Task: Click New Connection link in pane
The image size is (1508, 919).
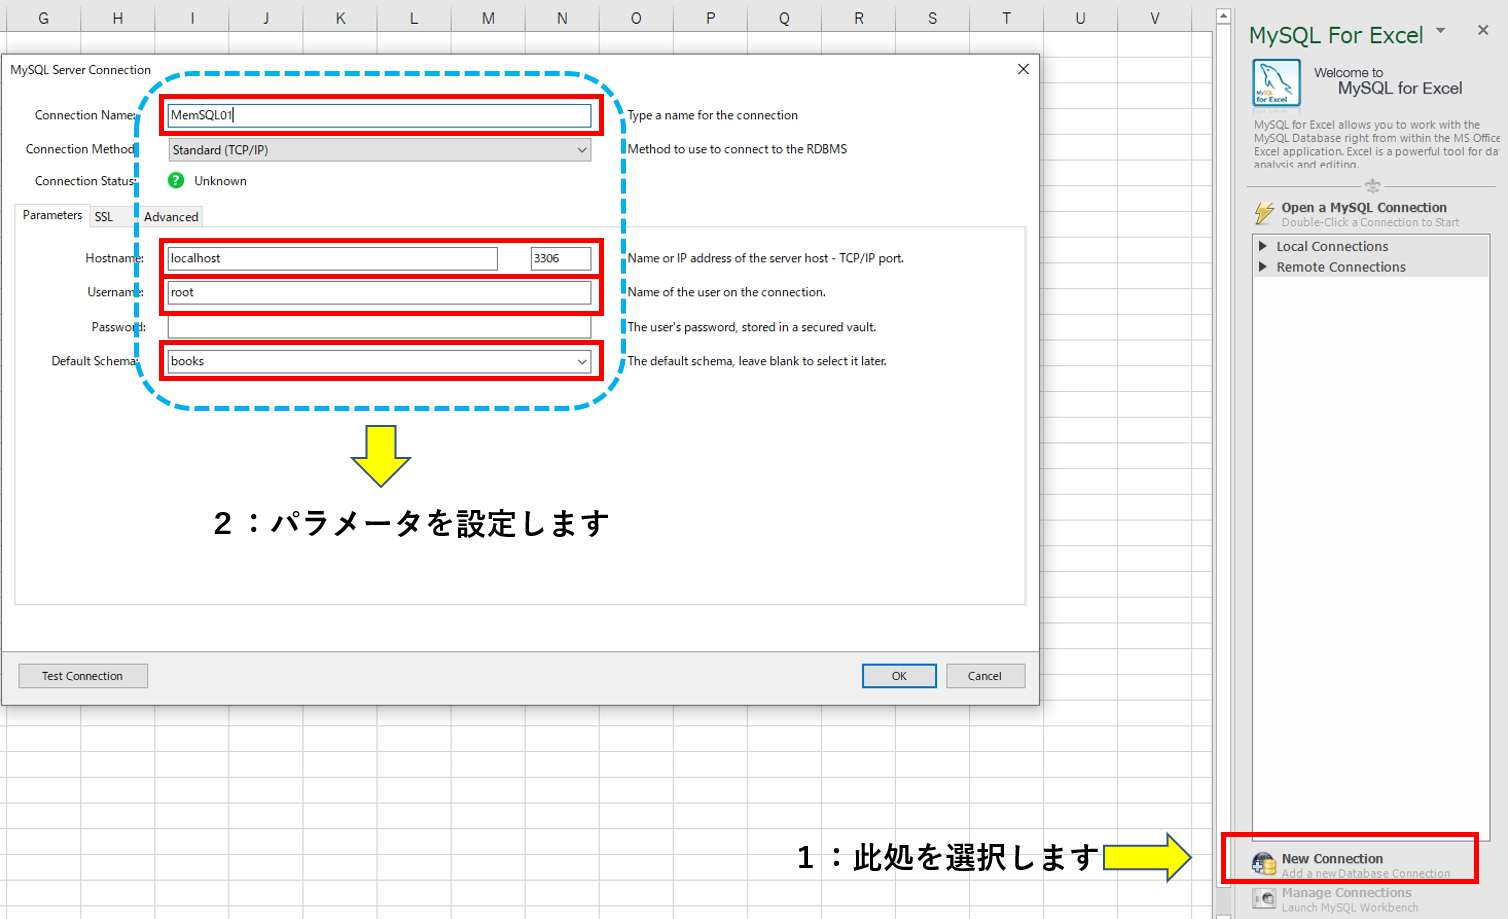Action: pyautogui.click(x=1332, y=858)
